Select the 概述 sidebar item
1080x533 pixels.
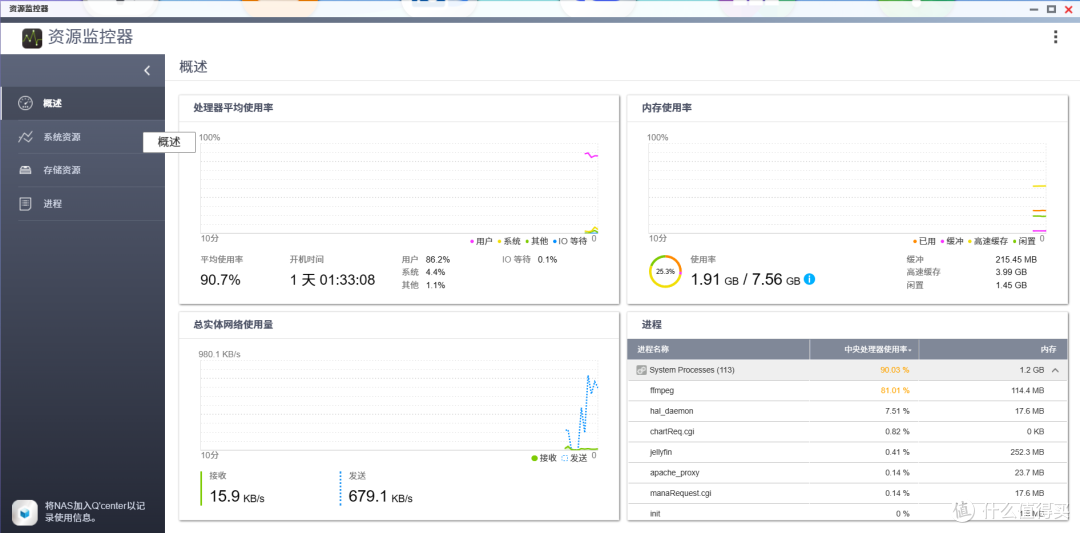(x=83, y=103)
